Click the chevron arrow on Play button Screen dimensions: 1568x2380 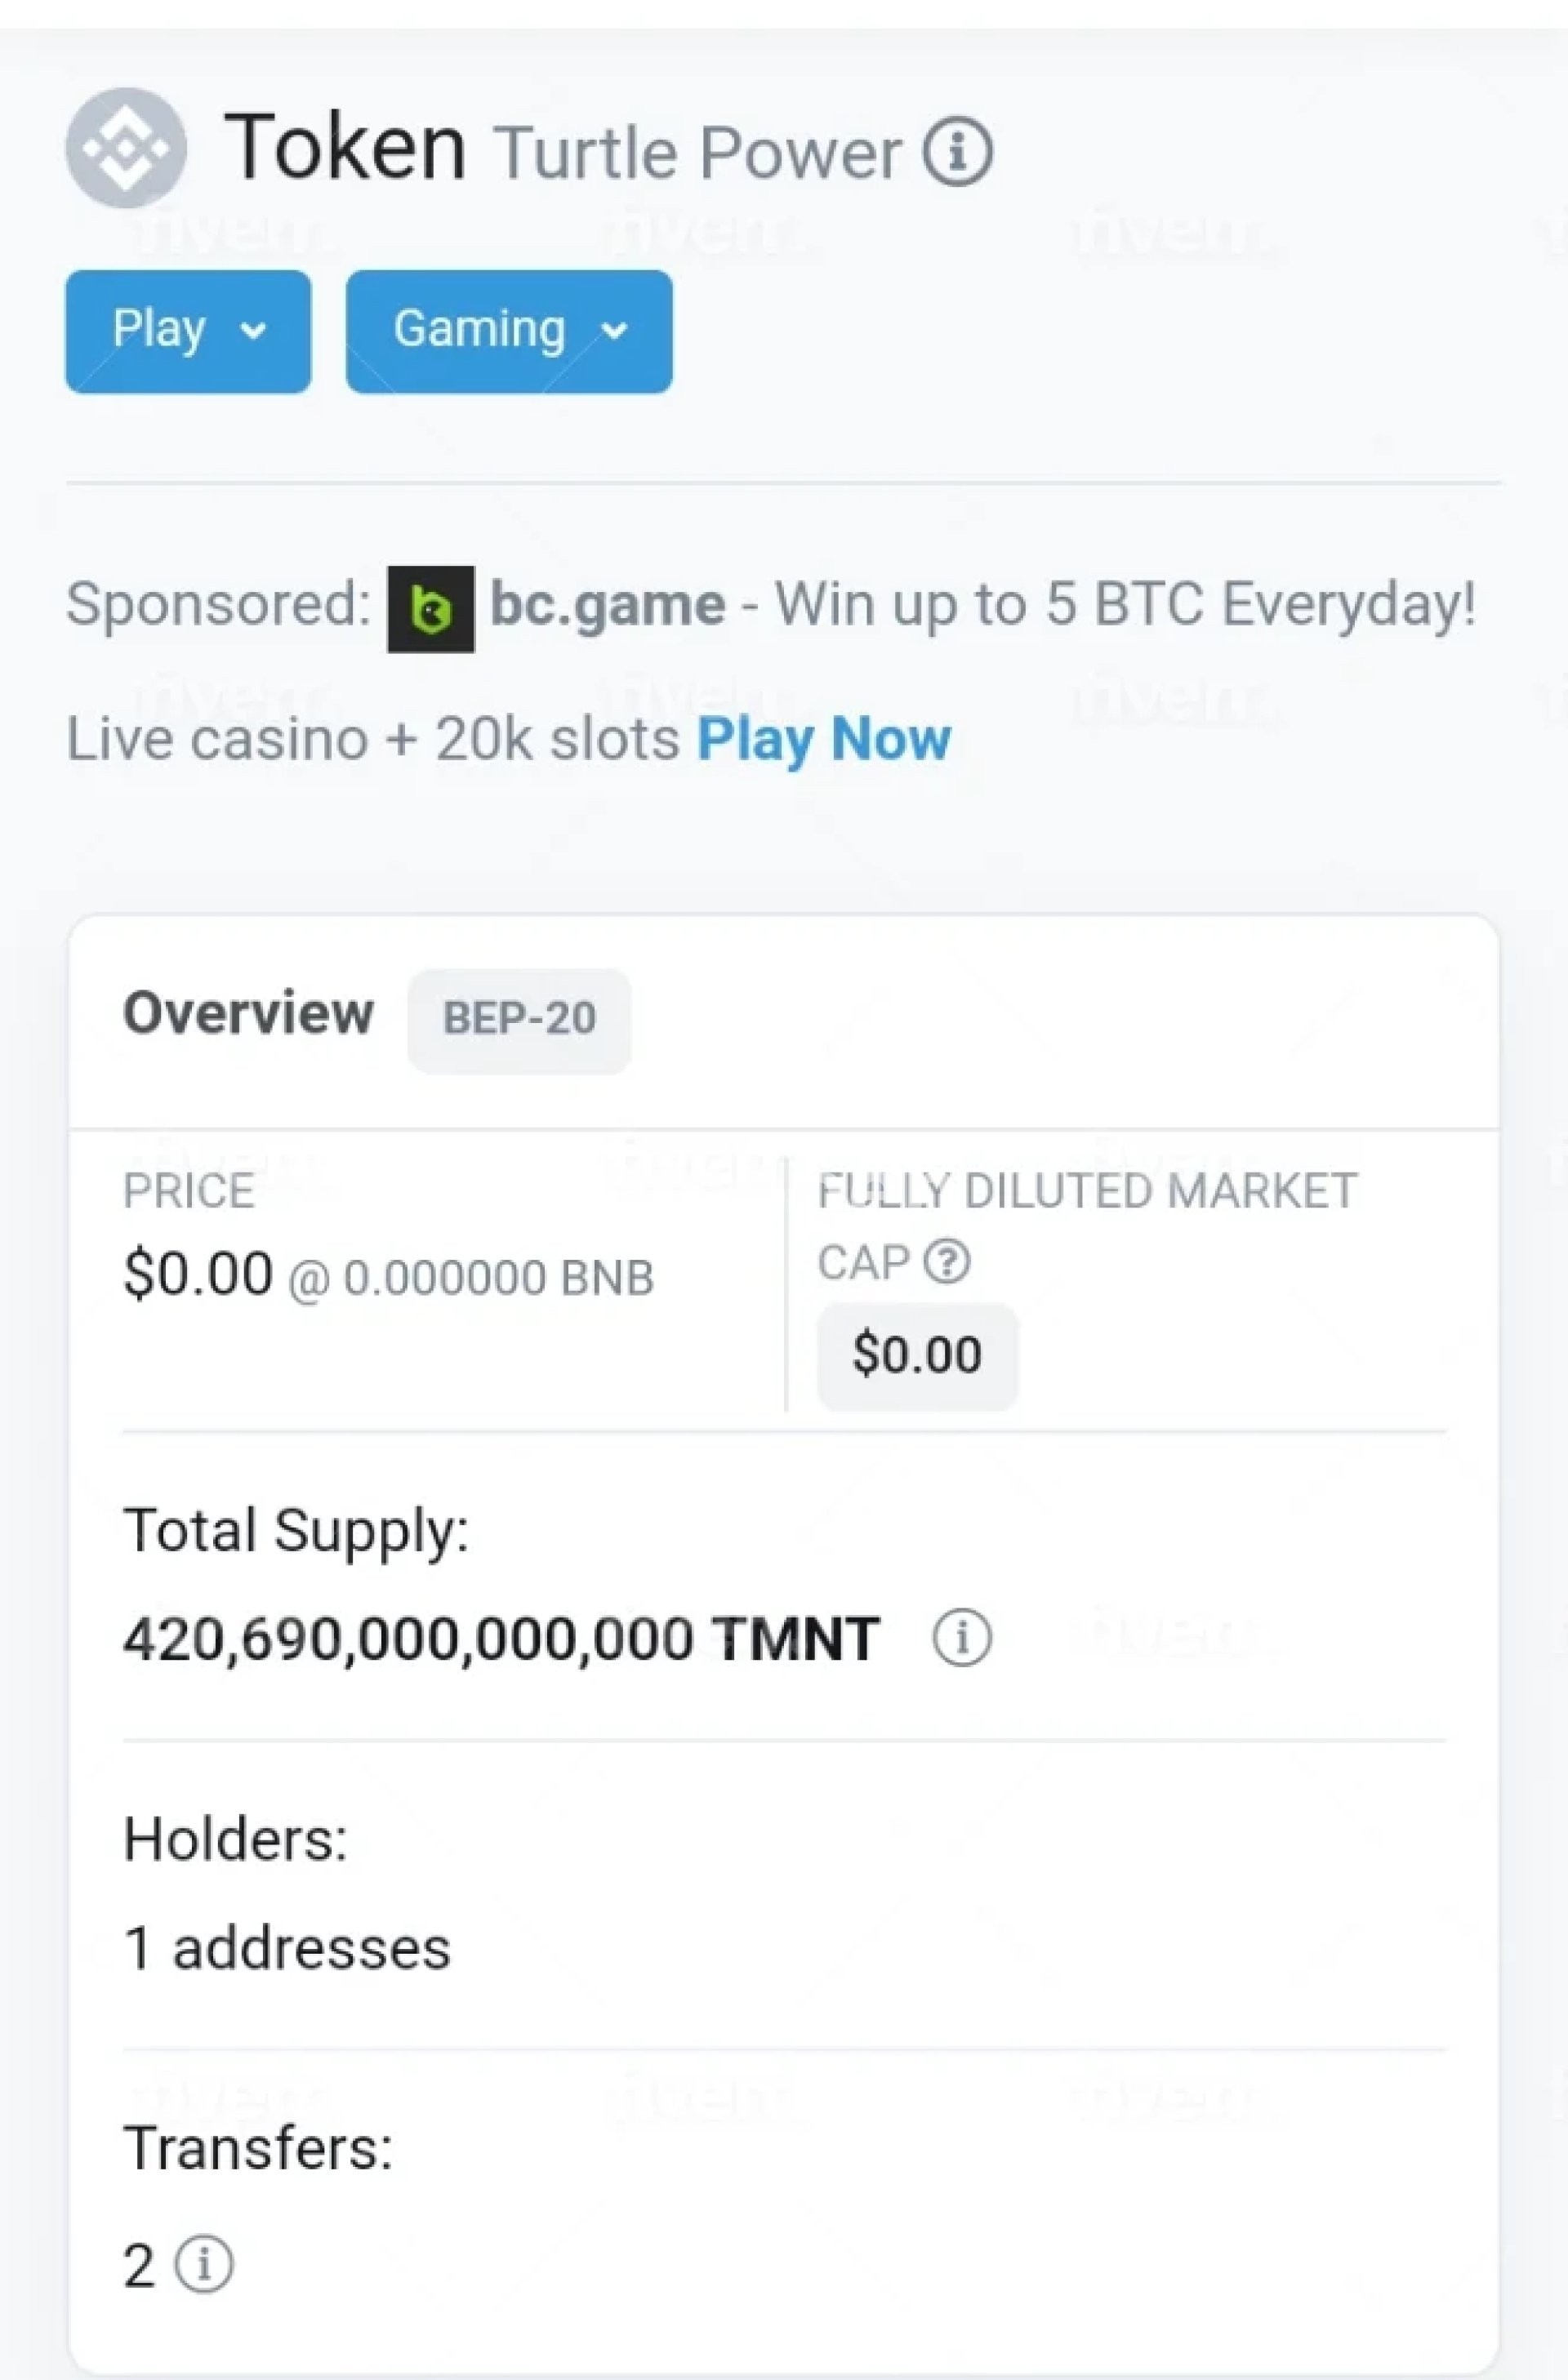tap(255, 331)
